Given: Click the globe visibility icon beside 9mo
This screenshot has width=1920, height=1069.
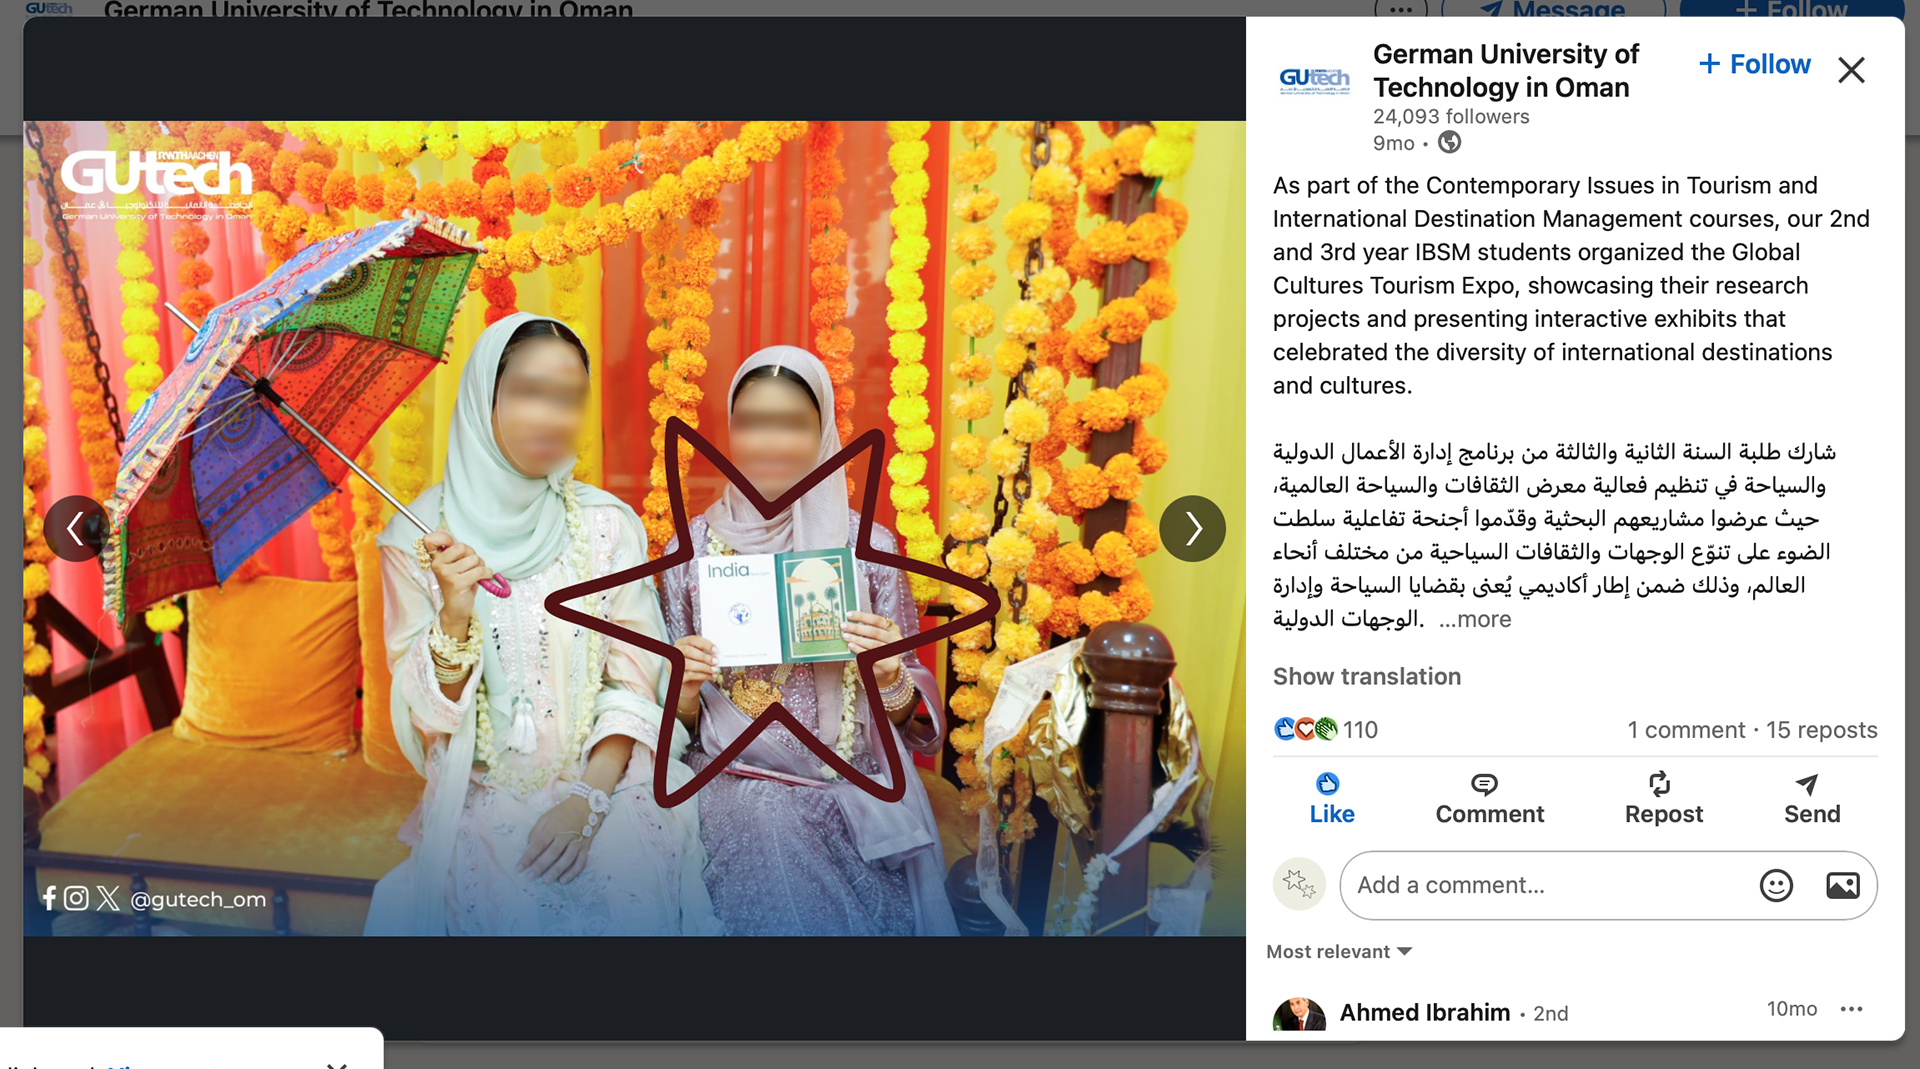Looking at the screenshot, I should pos(1449,143).
